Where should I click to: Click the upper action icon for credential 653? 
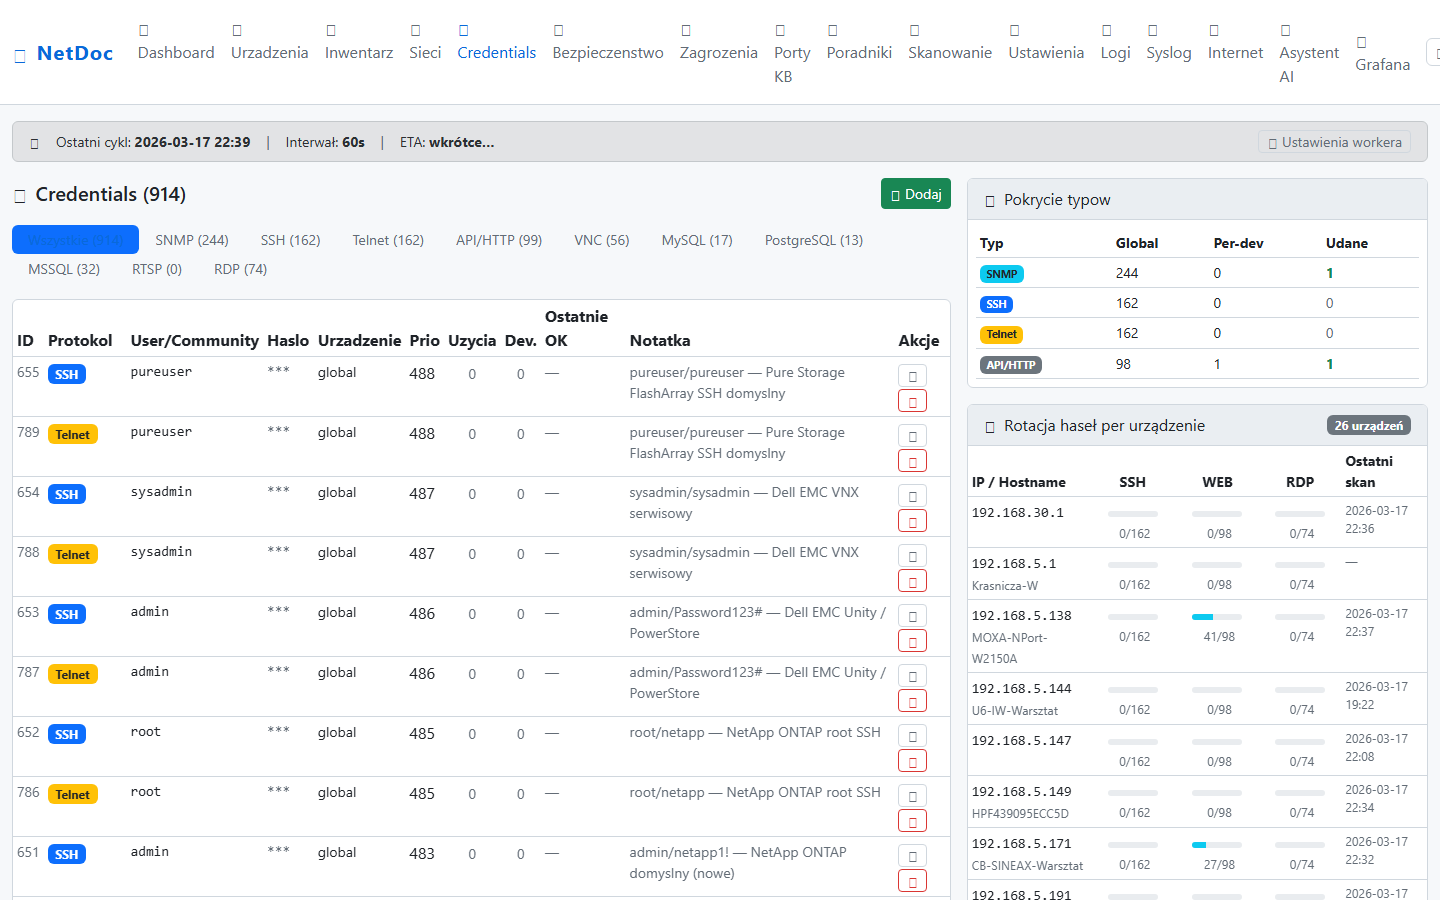[912, 615]
